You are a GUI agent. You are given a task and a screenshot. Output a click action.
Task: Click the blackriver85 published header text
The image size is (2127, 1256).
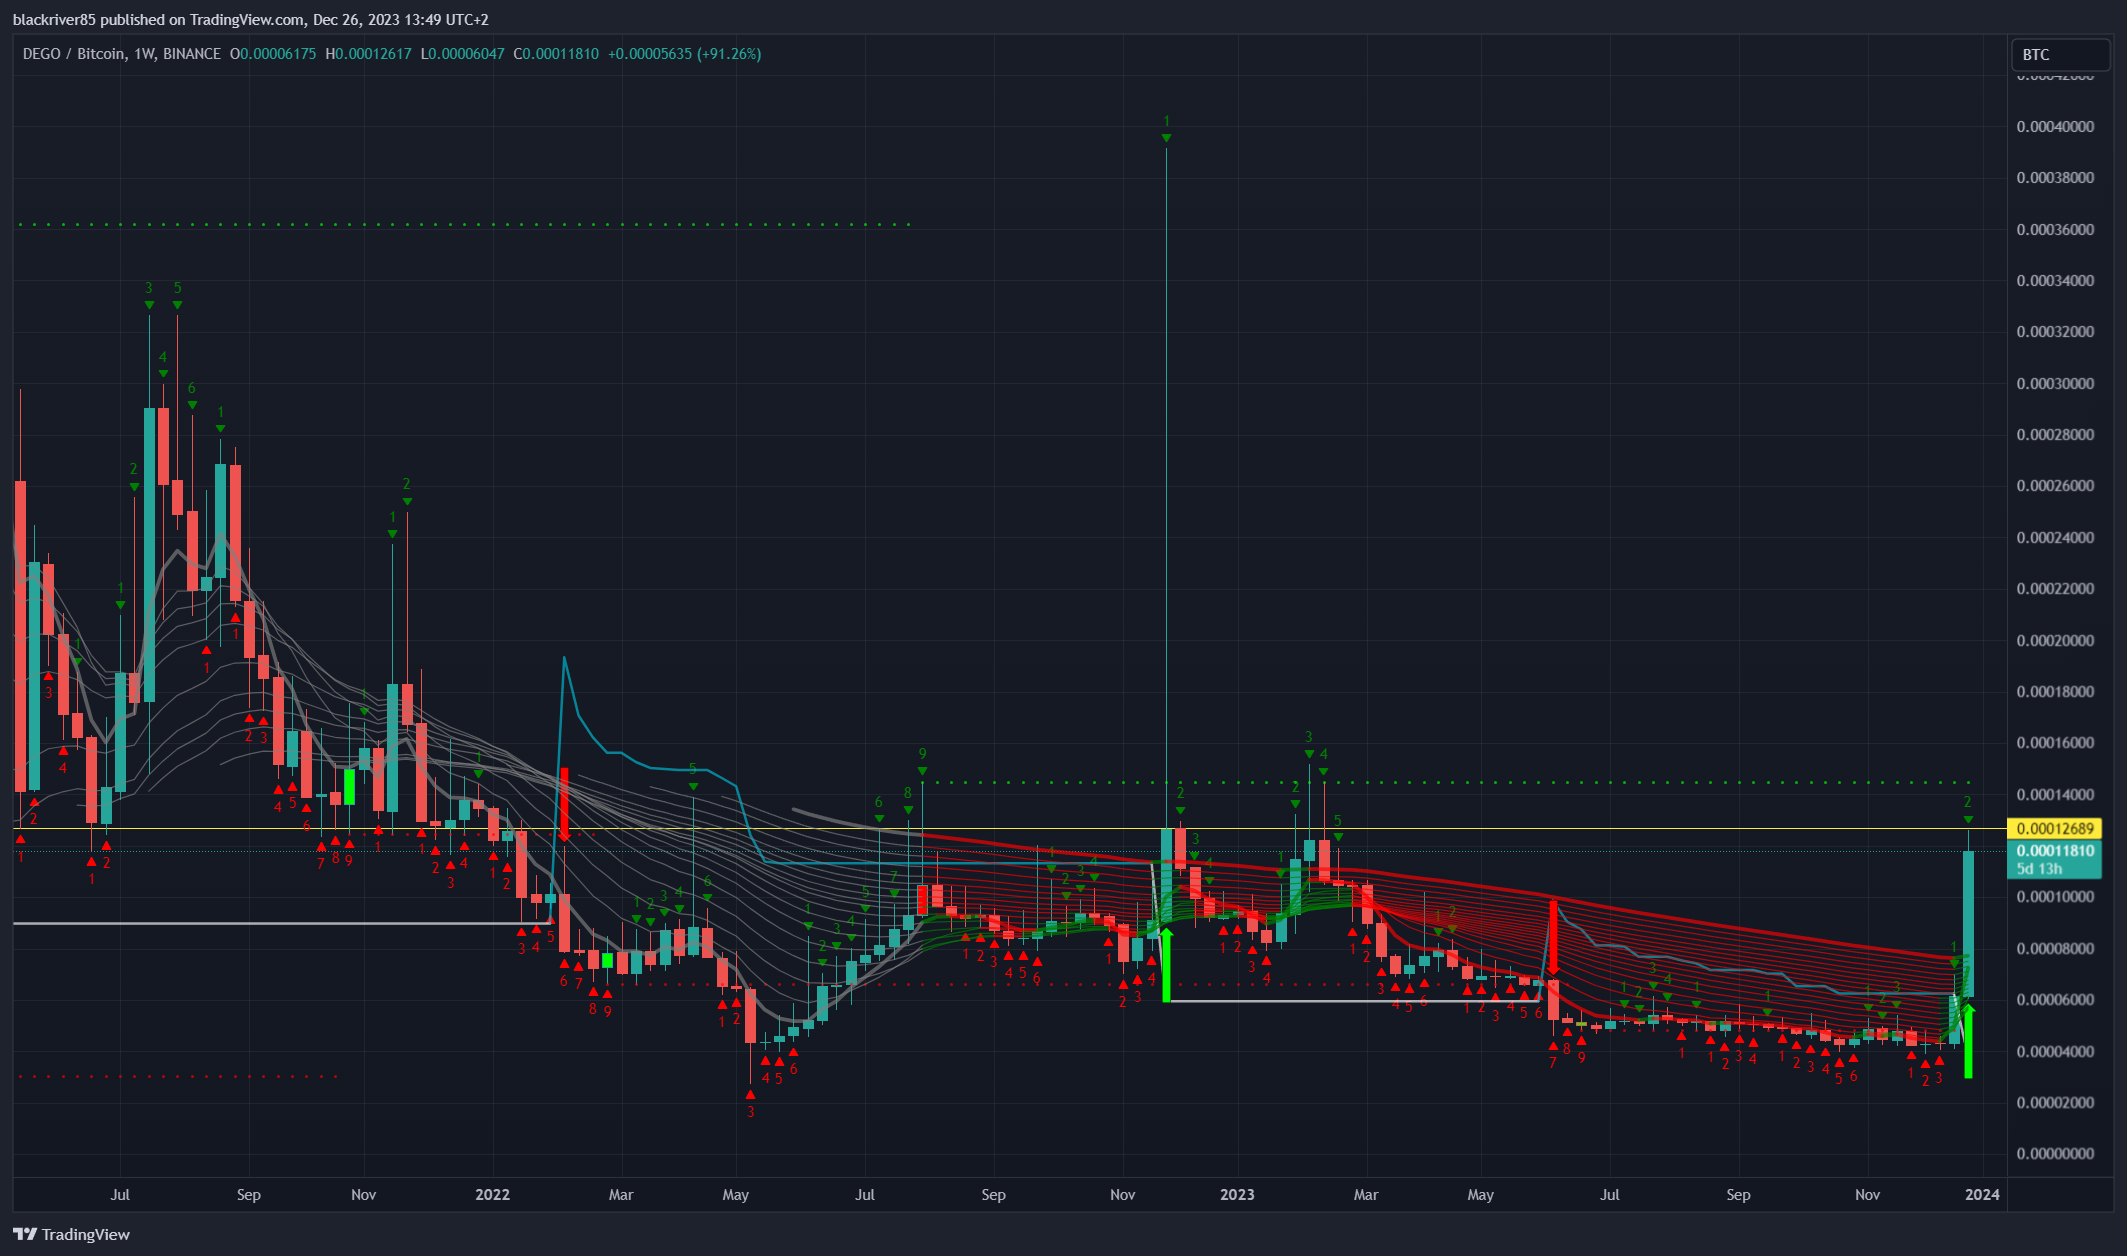click(250, 19)
